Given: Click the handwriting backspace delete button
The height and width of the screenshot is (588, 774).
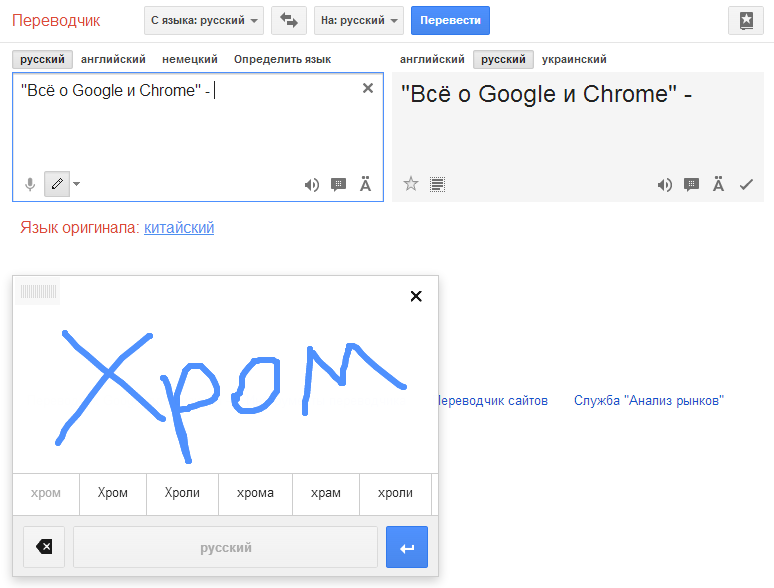Looking at the screenshot, I should pyautogui.click(x=44, y=547).
